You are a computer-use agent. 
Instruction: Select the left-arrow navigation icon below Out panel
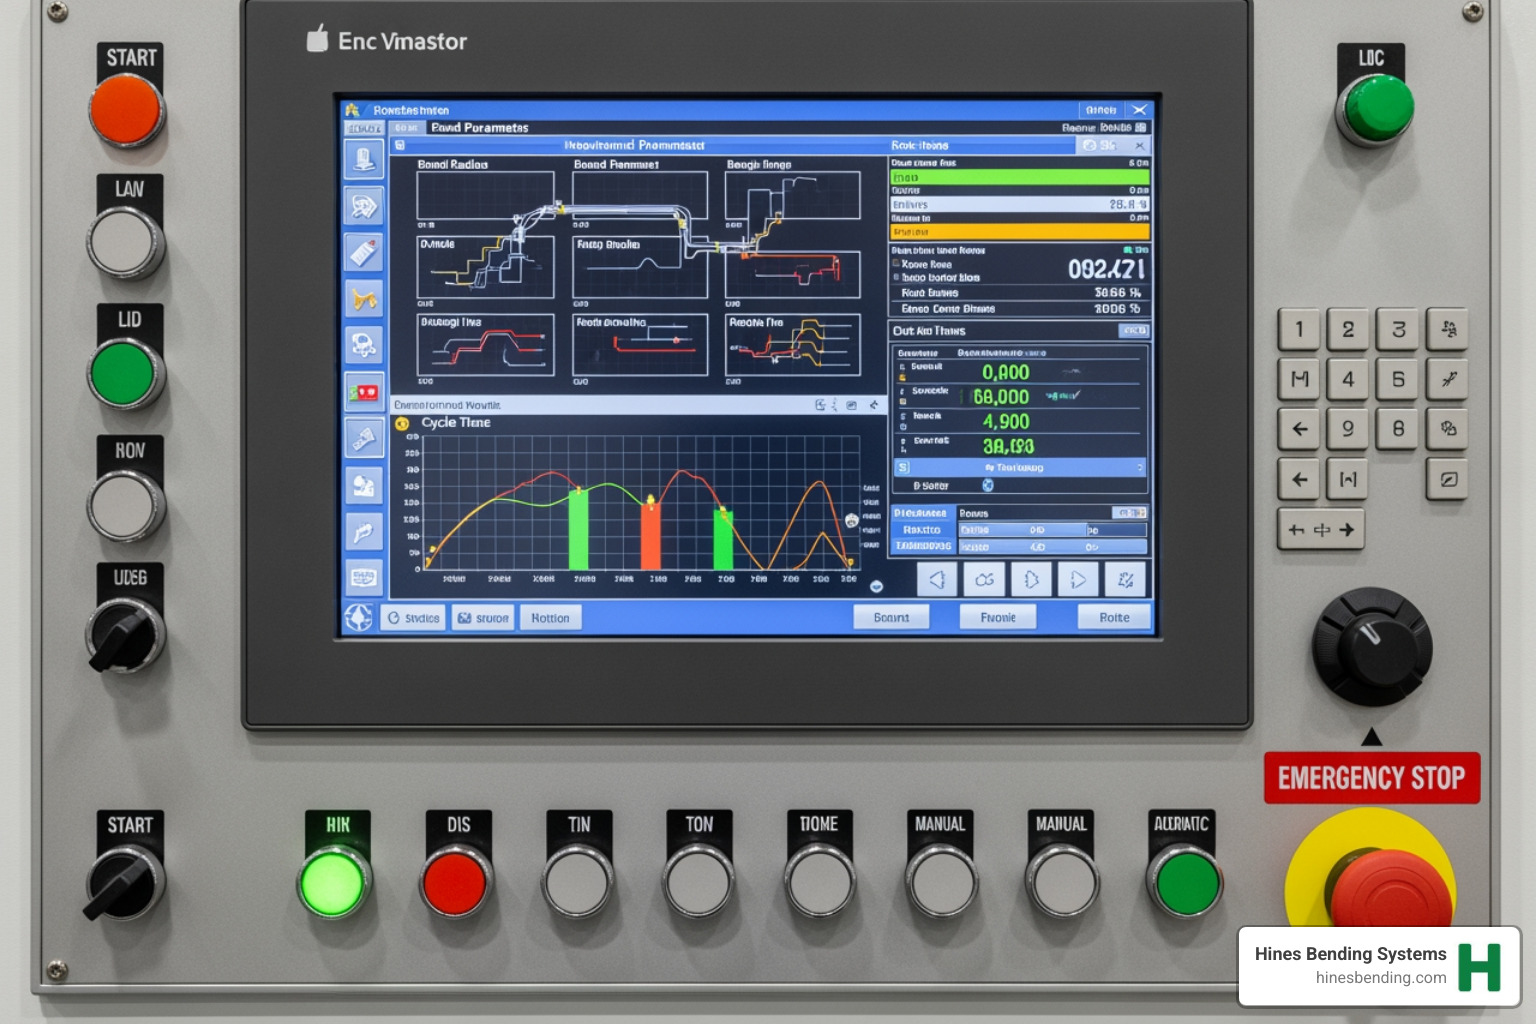point(936,578)
